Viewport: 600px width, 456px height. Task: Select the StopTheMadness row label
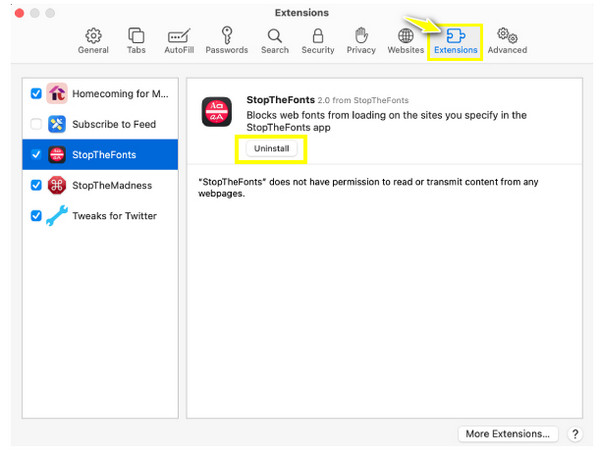[x=112, y=185]
